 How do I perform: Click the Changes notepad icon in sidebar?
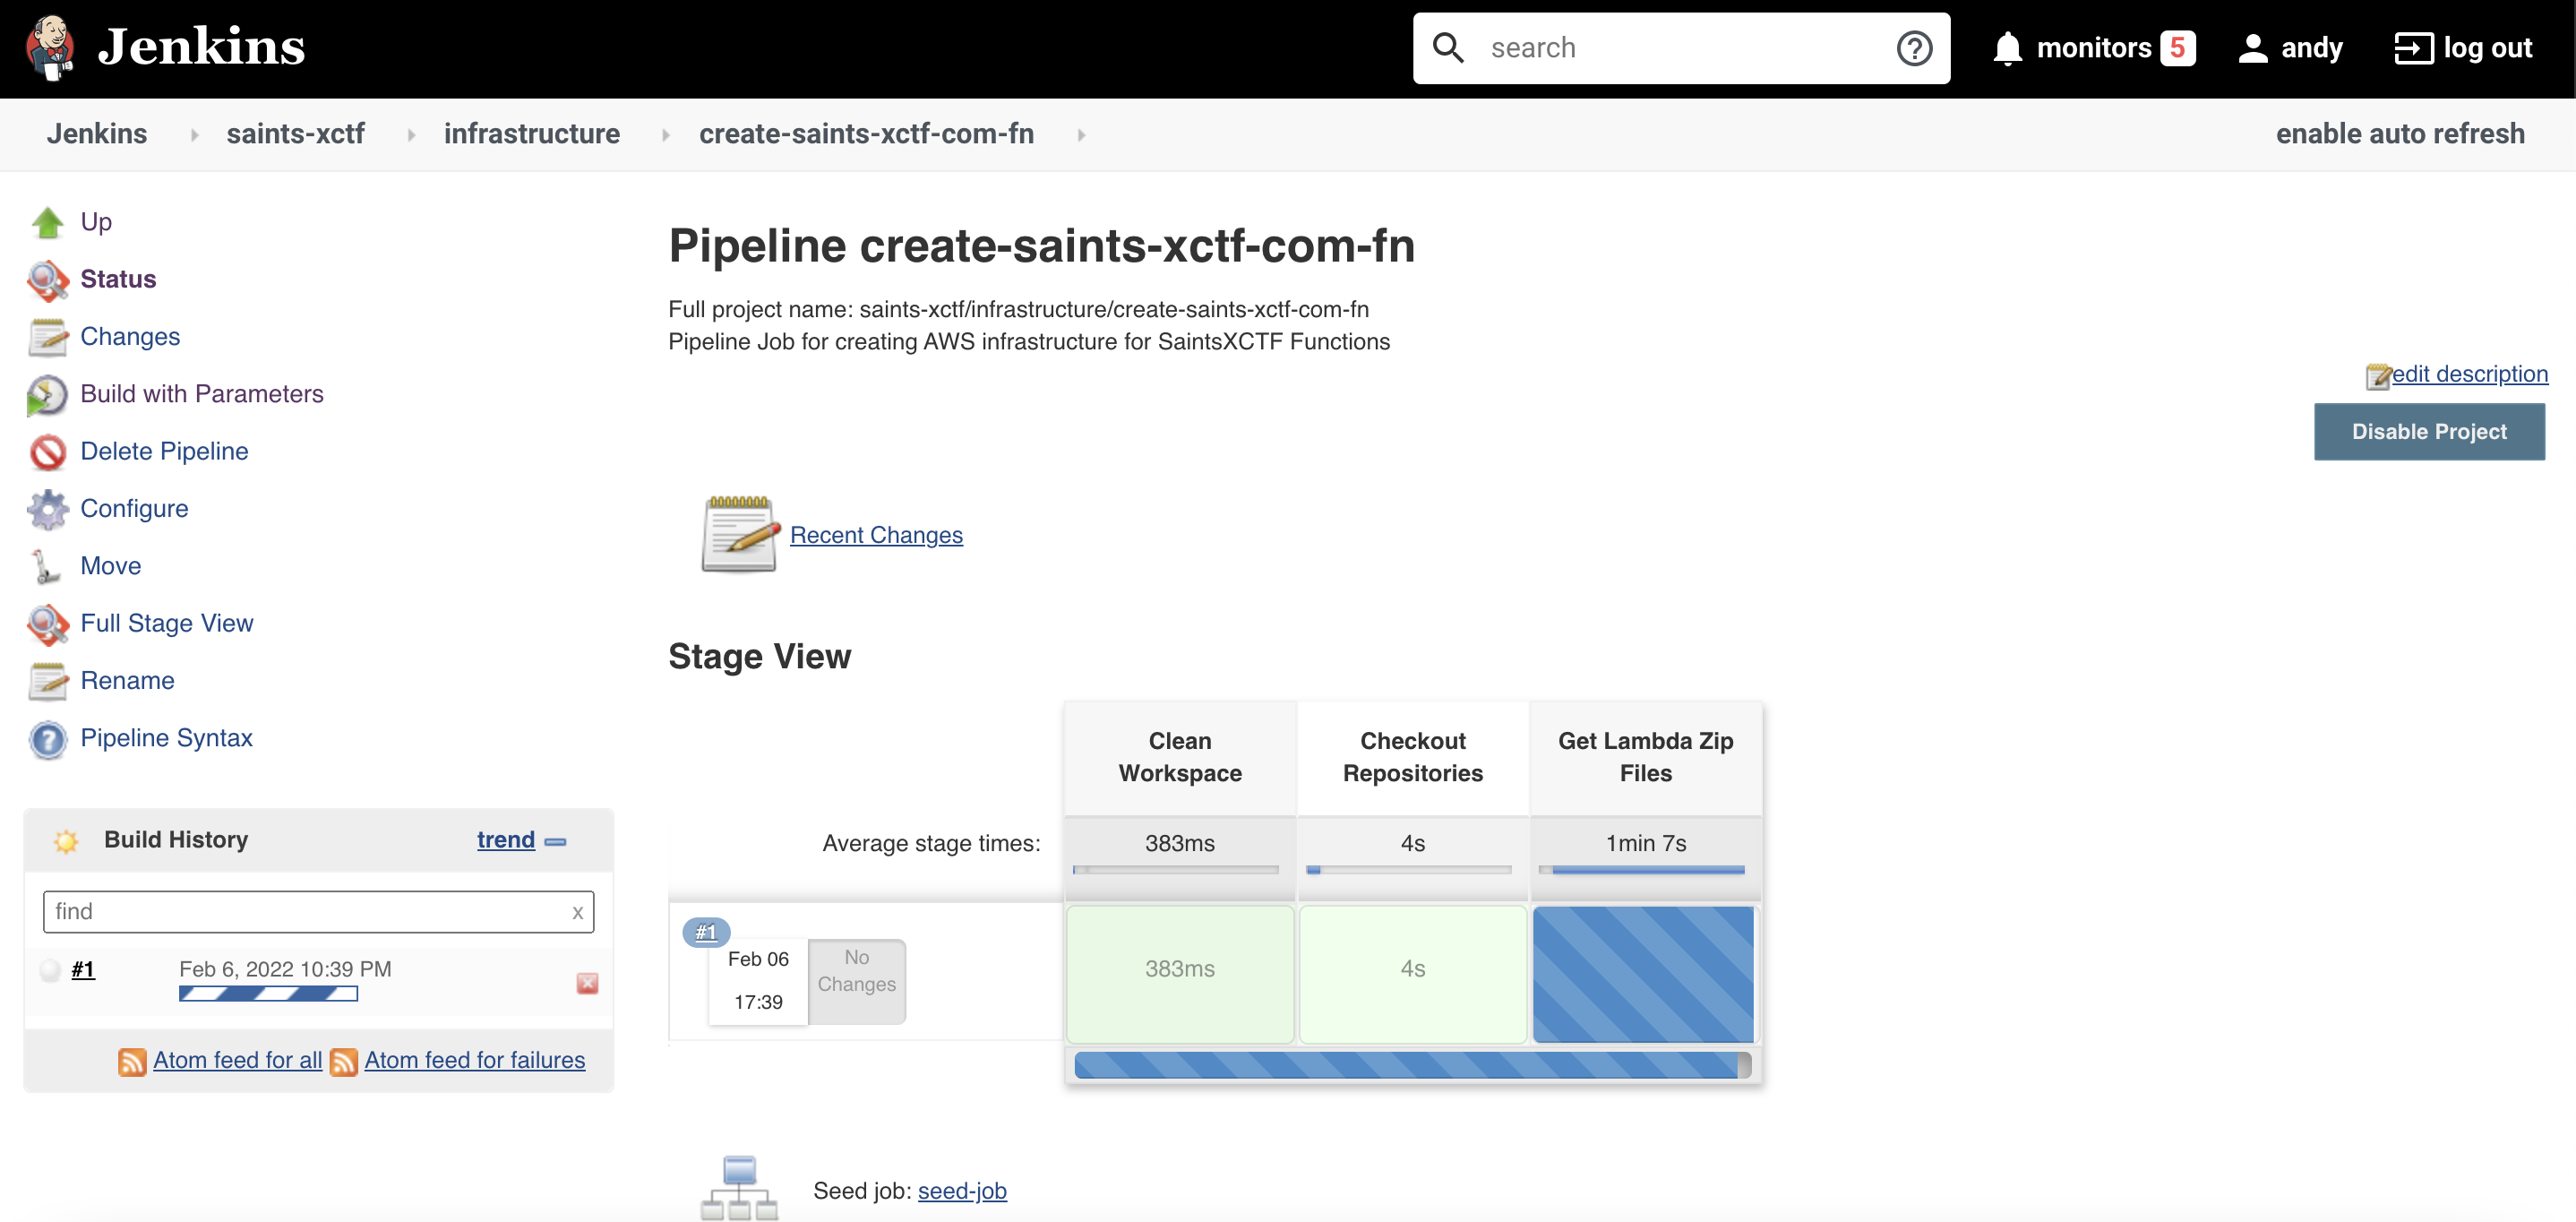coord(47,337)
